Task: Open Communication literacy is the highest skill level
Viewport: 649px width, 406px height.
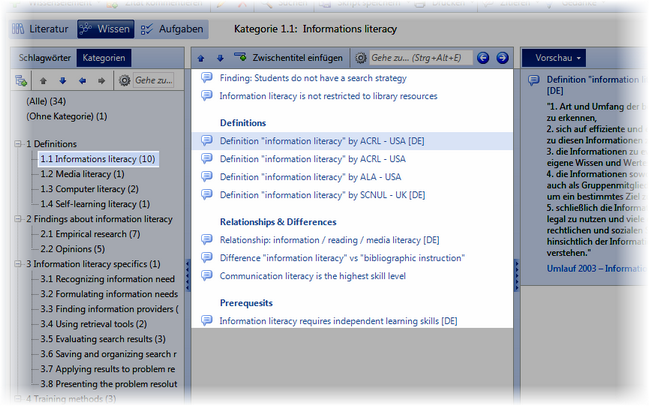Action: click(x=312, y=276)
